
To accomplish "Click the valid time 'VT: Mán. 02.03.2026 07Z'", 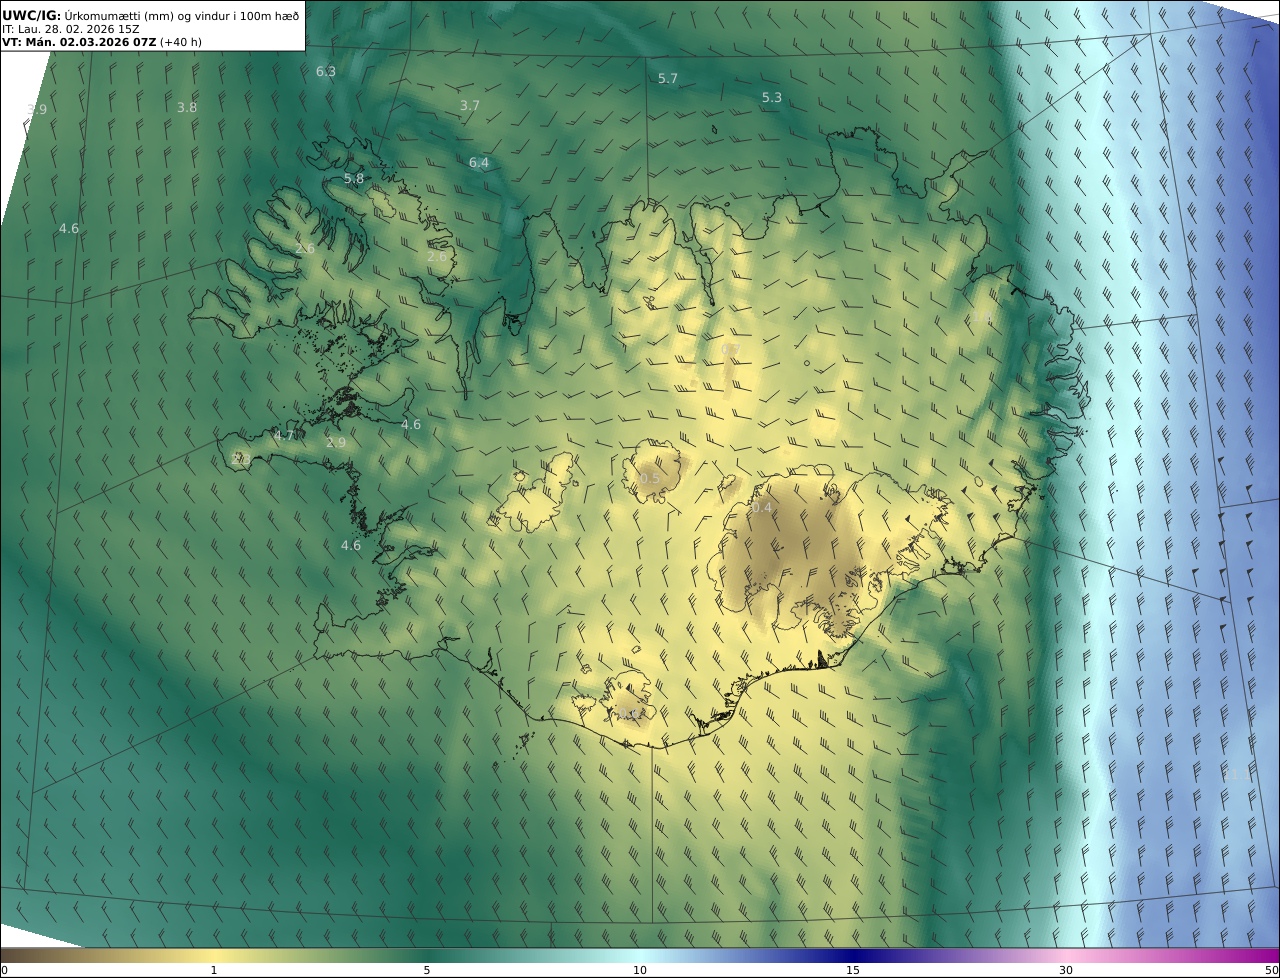I will coord(78,43).
